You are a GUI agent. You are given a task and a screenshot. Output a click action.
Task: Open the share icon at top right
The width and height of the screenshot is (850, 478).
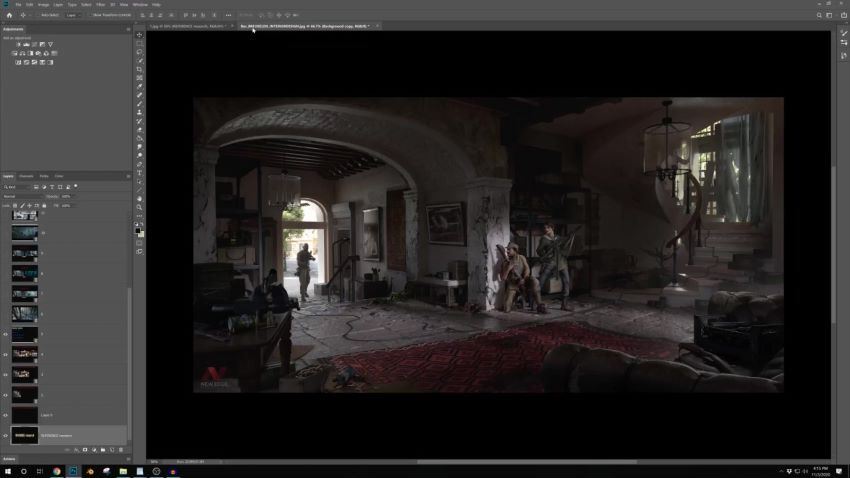tap(843, 15)
